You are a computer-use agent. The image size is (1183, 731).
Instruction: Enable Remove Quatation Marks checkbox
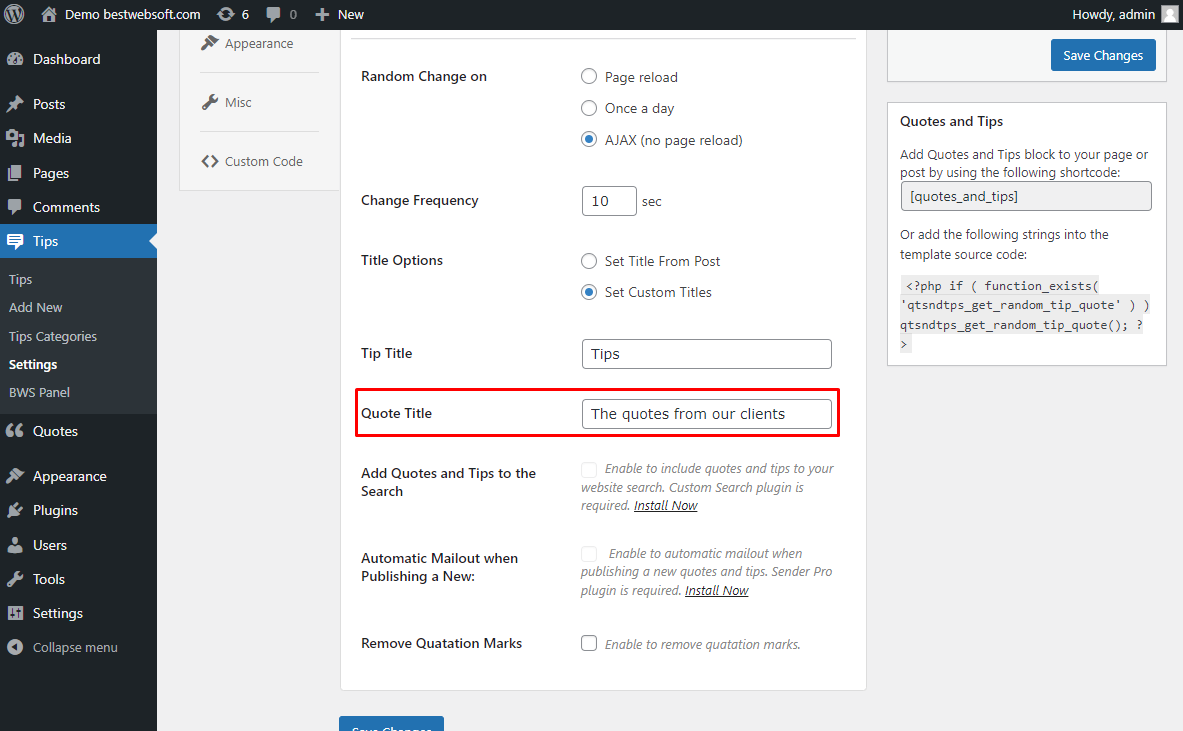[588, 643]
